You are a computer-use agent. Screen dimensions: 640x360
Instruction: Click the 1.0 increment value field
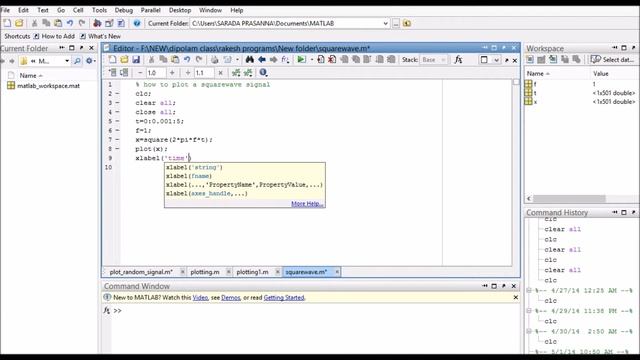coord(156,73)
